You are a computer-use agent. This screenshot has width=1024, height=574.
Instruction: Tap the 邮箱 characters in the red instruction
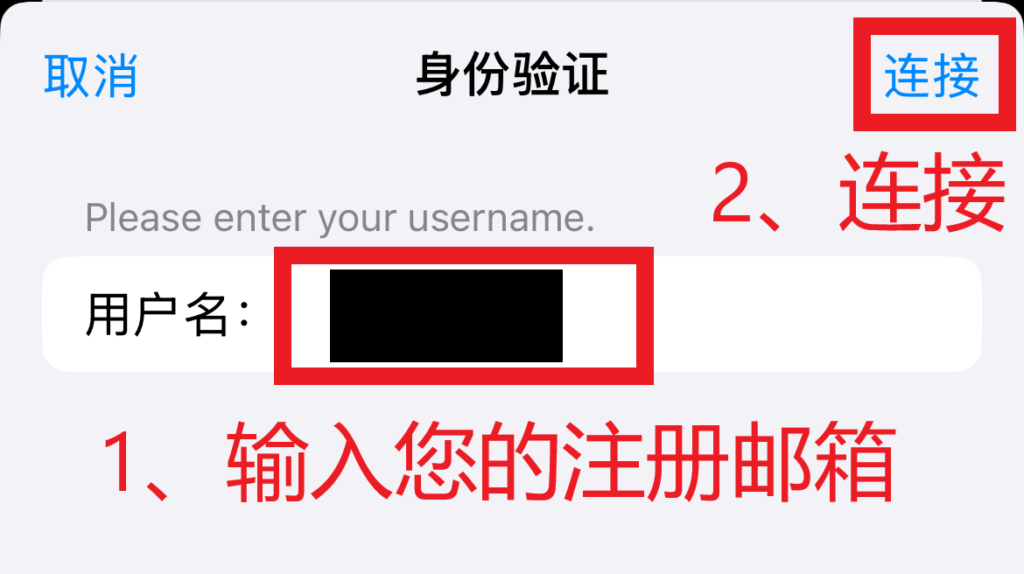(813, 462)
